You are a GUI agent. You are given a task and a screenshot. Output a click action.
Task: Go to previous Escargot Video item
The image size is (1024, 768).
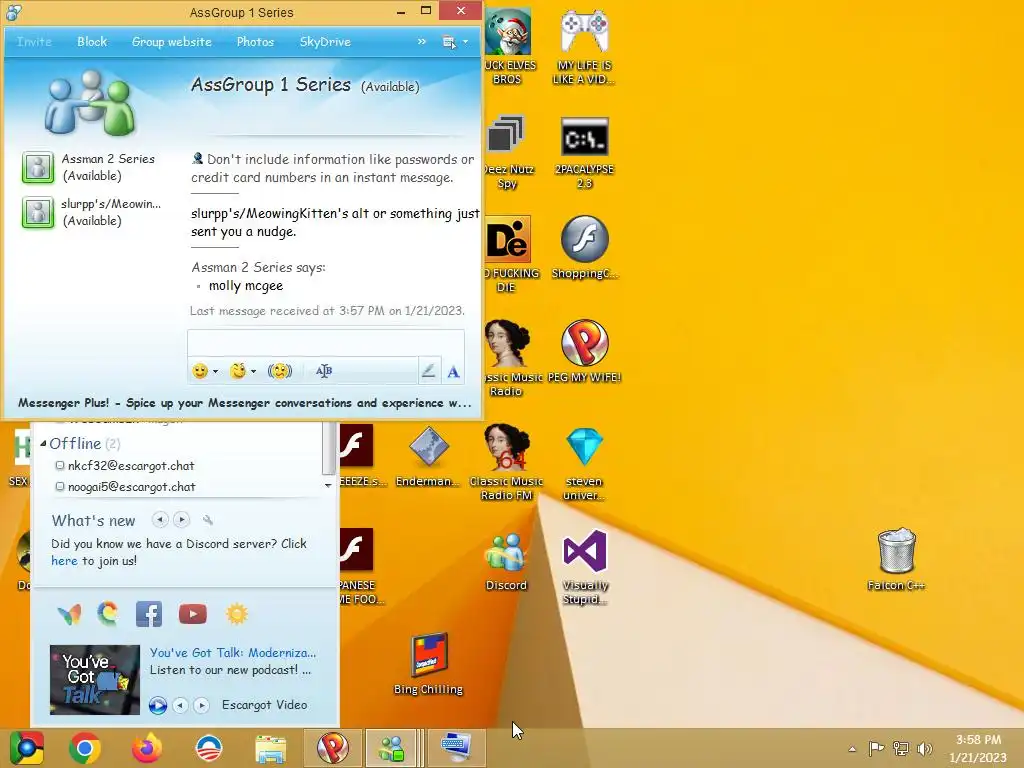(180, 705)
